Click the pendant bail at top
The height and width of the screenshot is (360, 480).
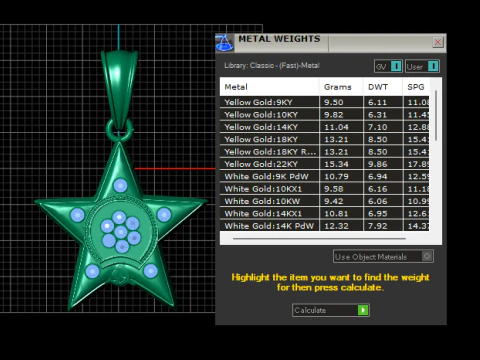119,89
